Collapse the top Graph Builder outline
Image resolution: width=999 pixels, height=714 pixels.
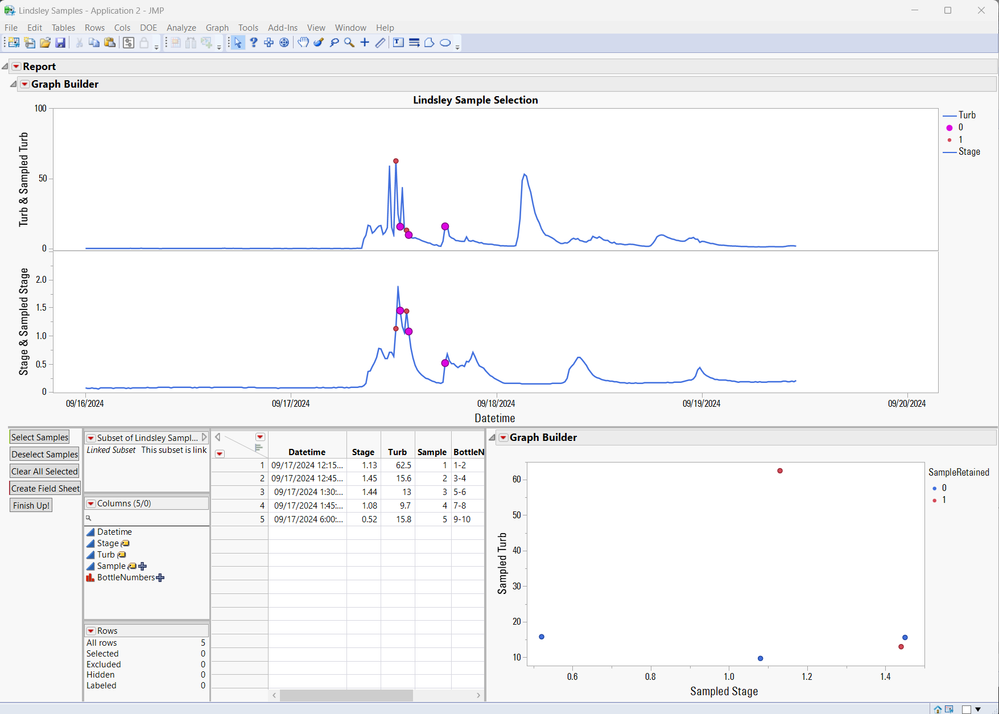click(14, 85)
